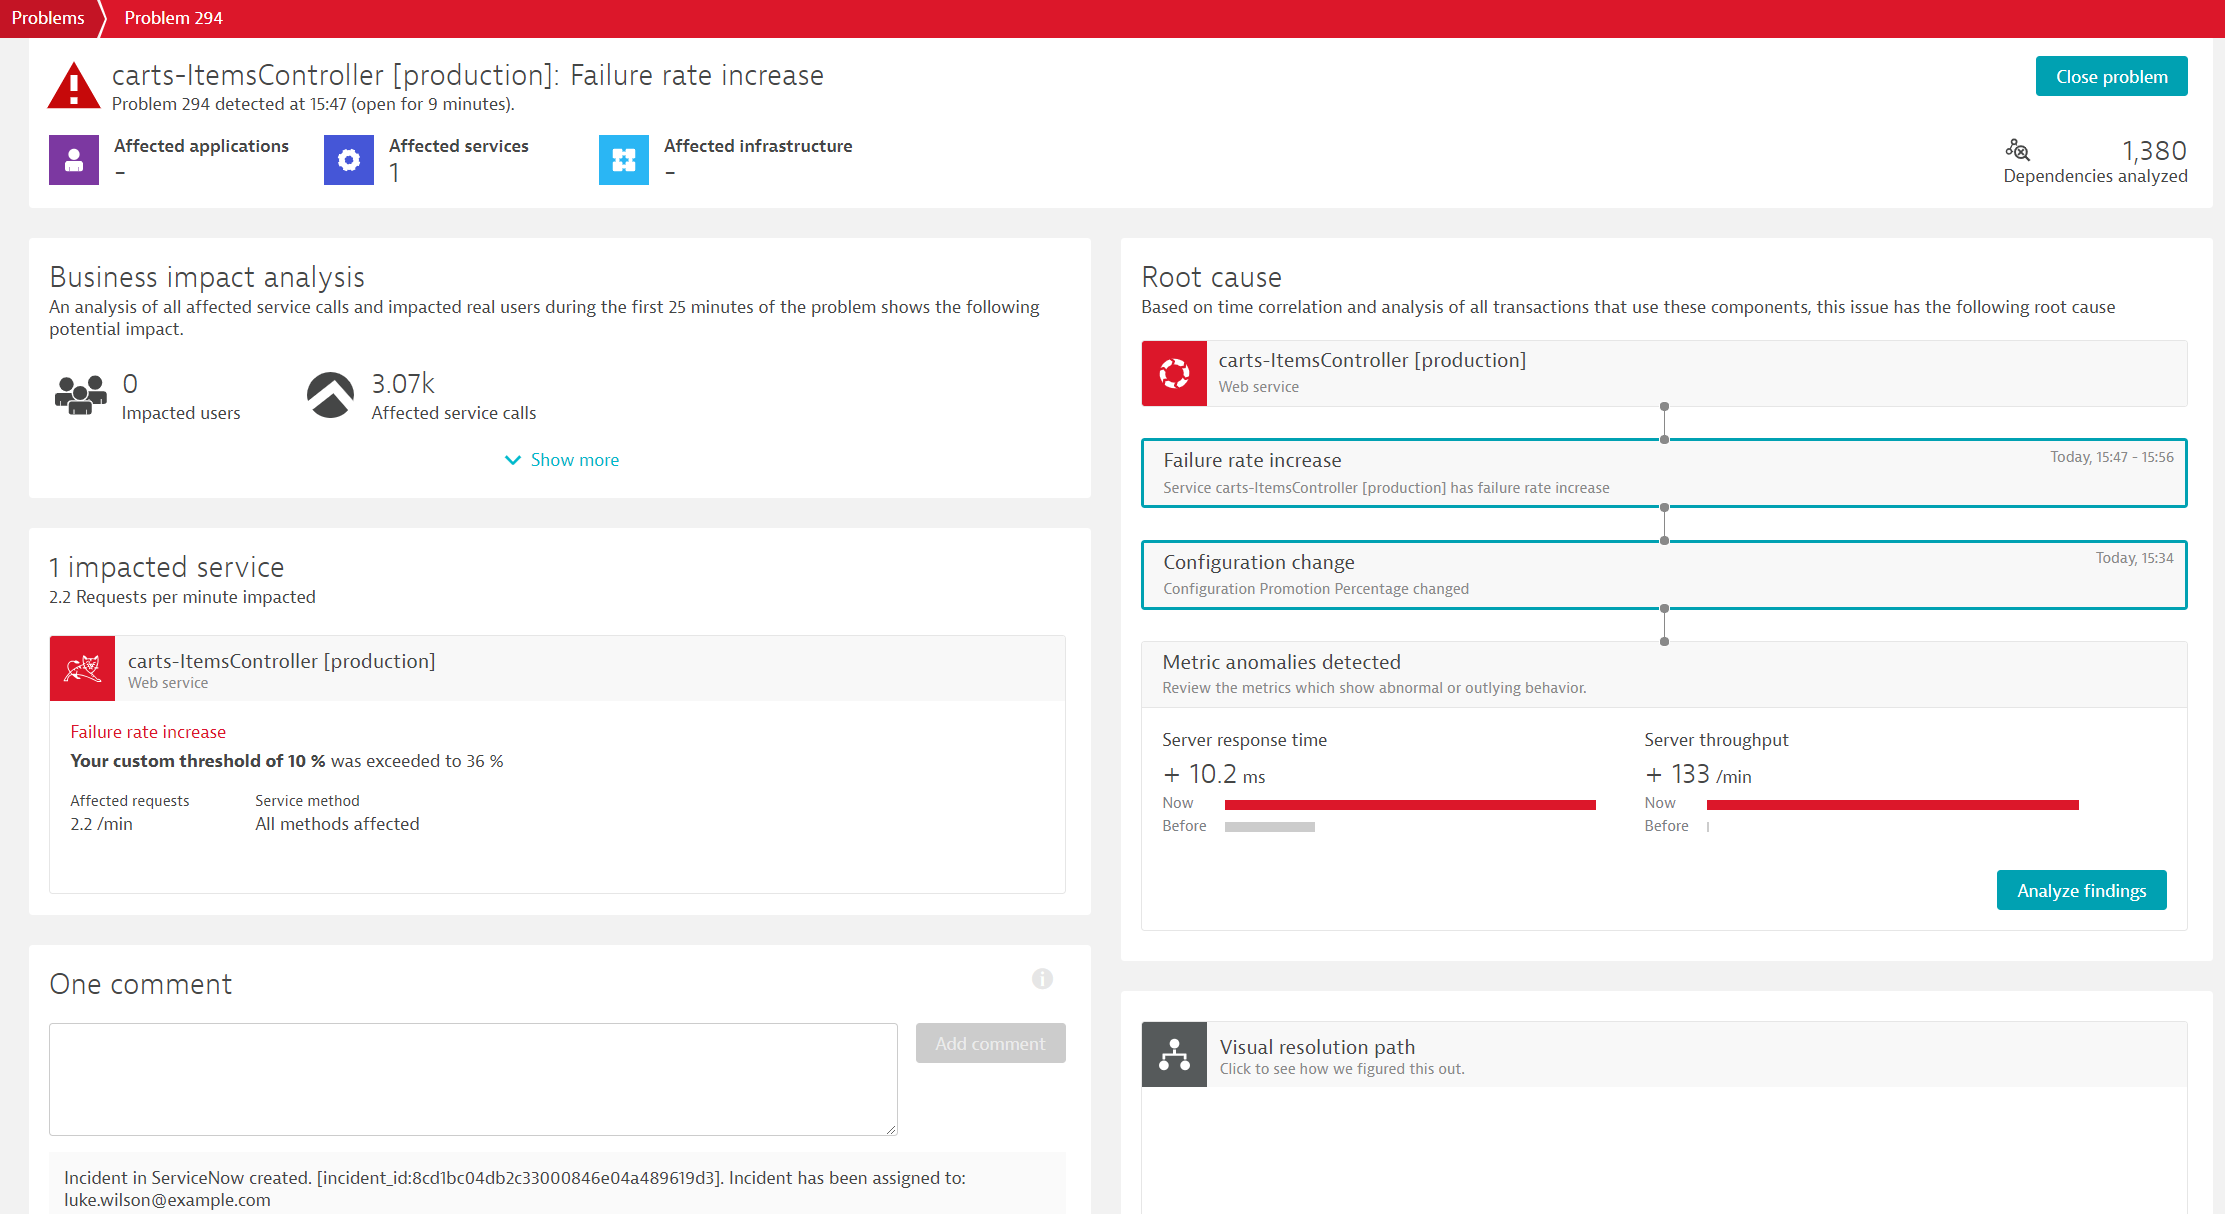This screenshot has width=2225, height=1214.
Task: Click the Analyze findings button
Action: (2082, 890)
